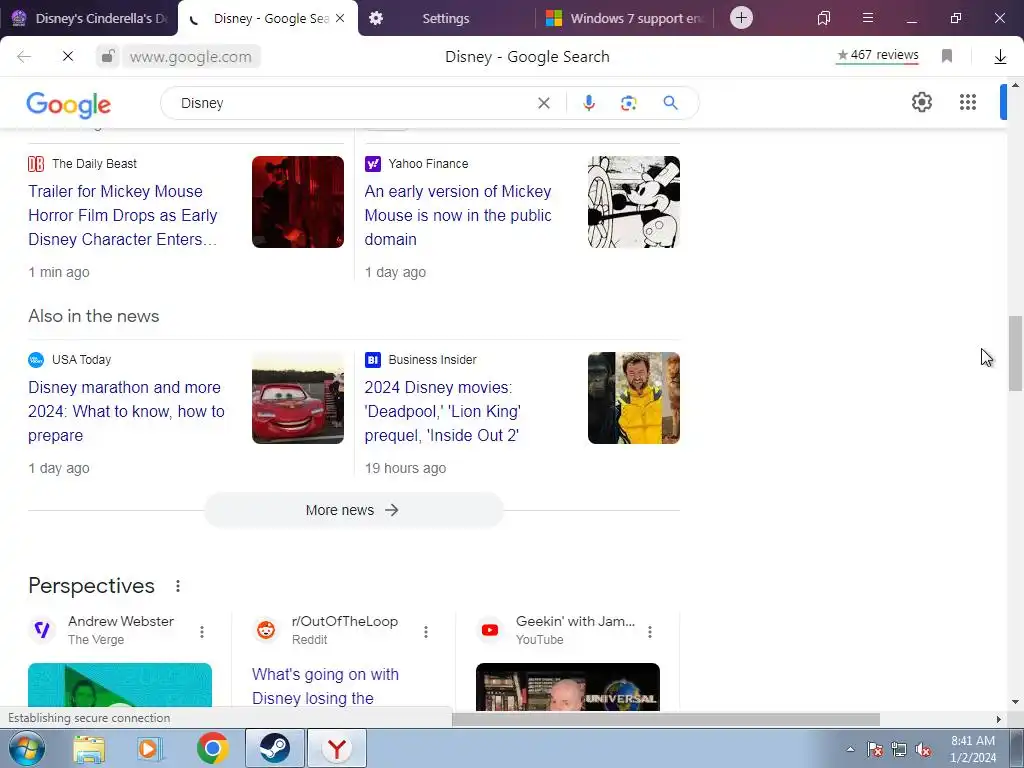The image size is (1024, 768).
Task: Open the Windows Start menu
Action: pyautogui.click(x=27, y=748)
